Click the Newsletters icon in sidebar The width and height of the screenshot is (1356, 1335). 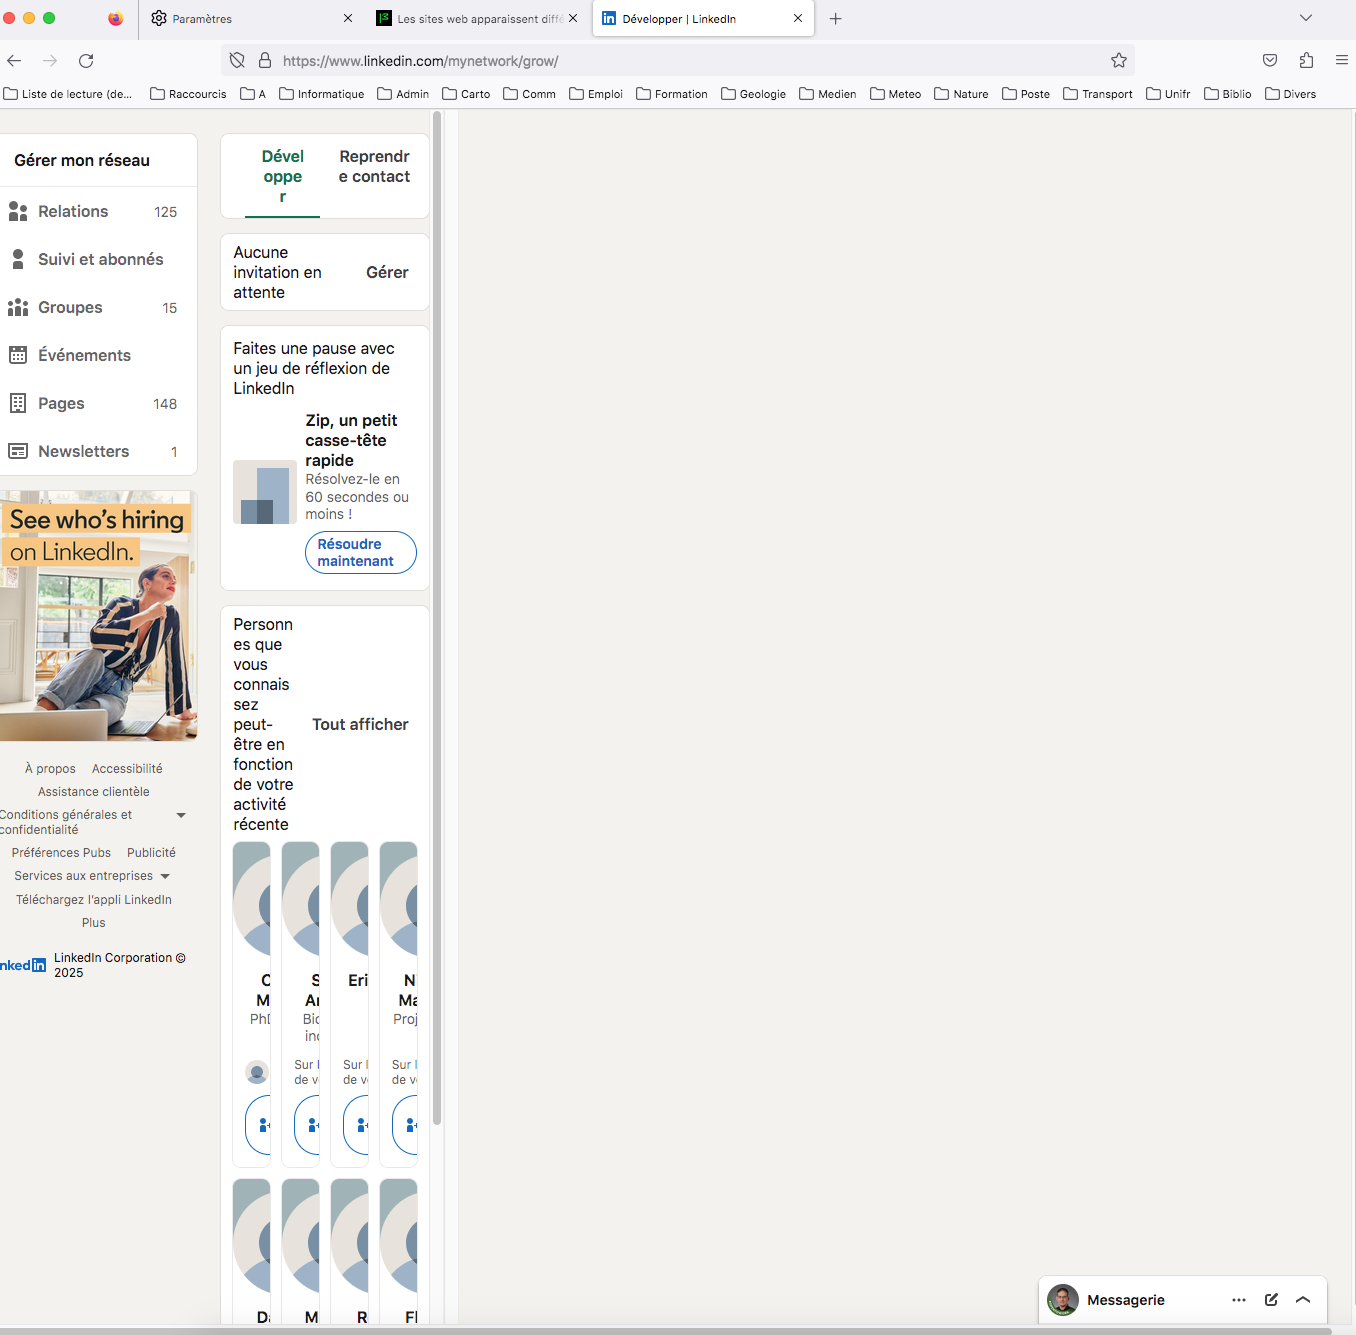18,452
